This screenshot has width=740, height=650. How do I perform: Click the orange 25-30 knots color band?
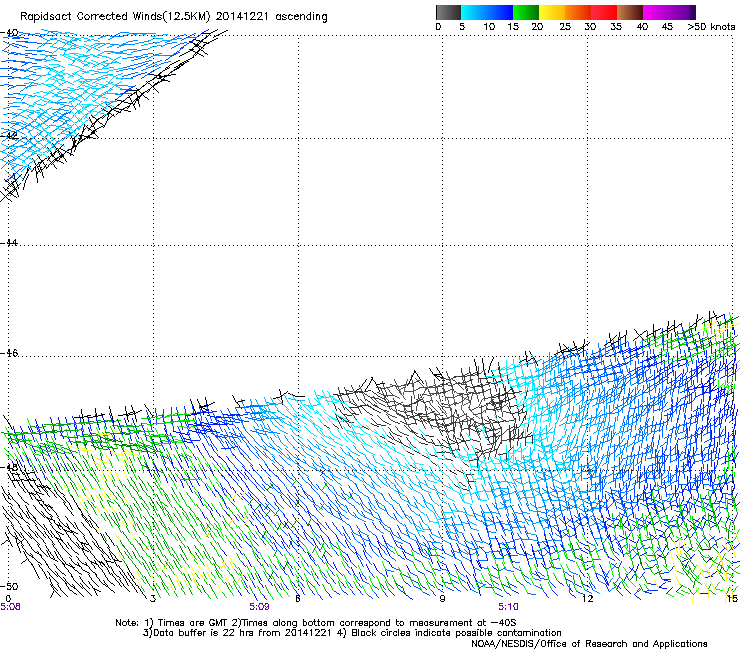578,12
